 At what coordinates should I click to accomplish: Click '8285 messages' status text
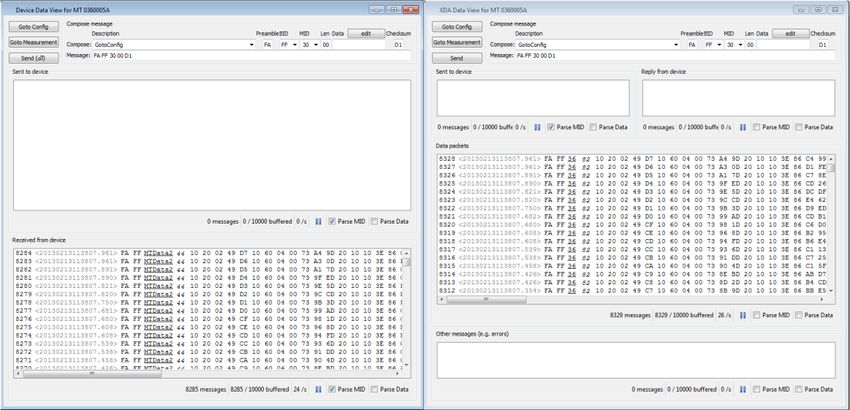click(205, 389)
